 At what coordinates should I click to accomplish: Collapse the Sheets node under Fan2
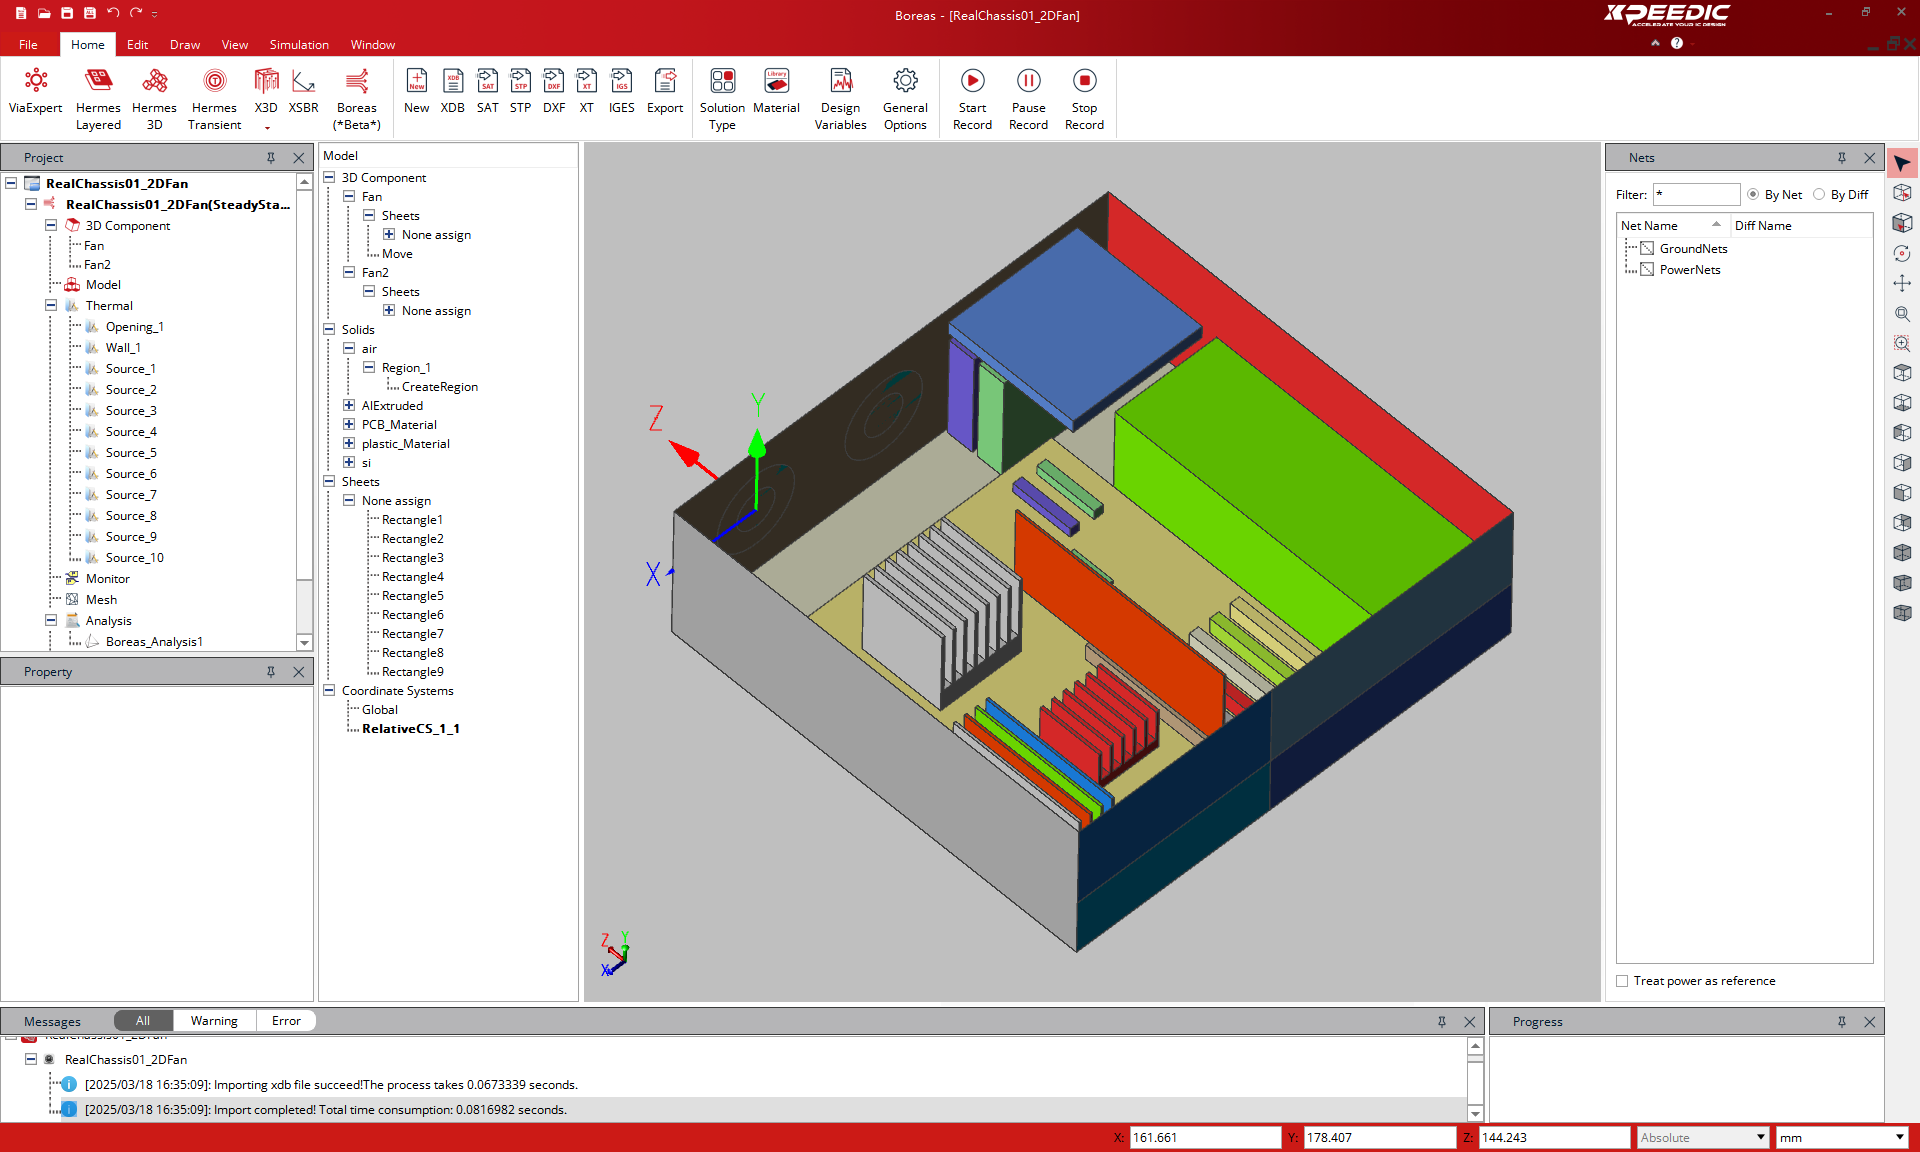pyautogui.click(x=369, y=291)
